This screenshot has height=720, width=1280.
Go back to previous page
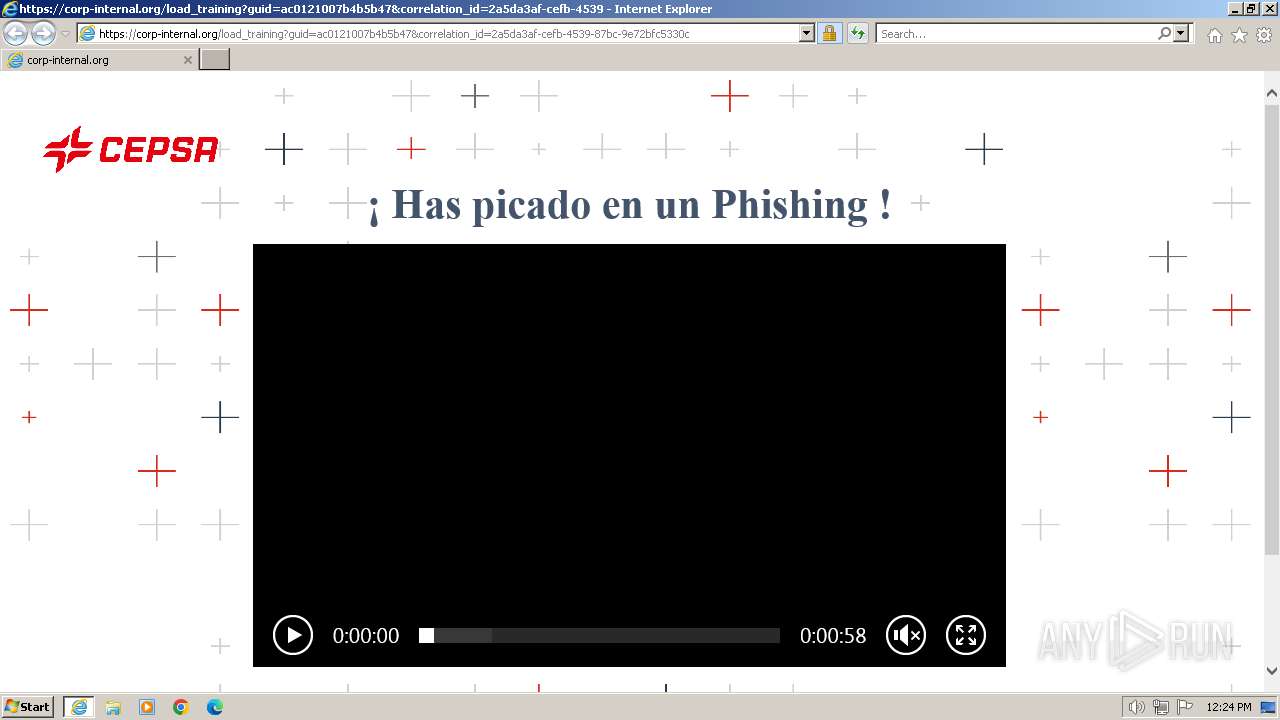coord(15,34)
